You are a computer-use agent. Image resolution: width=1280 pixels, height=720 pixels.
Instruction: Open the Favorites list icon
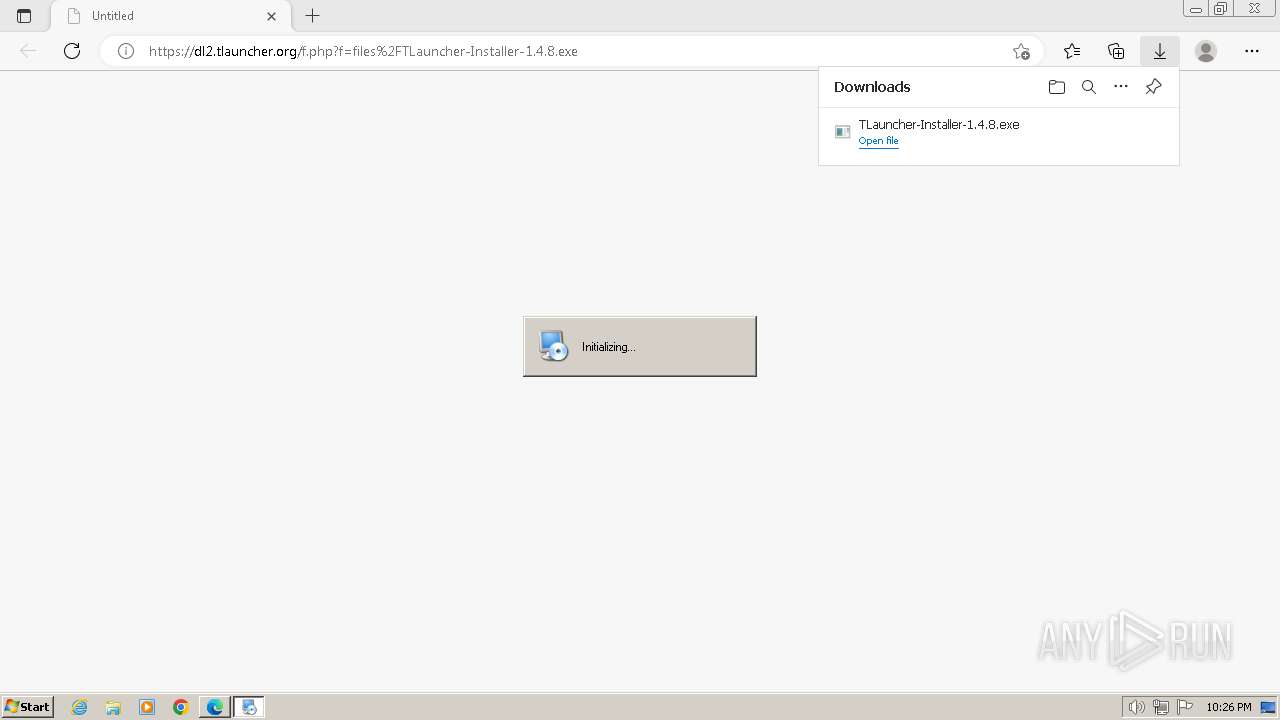pos(1072,51)
